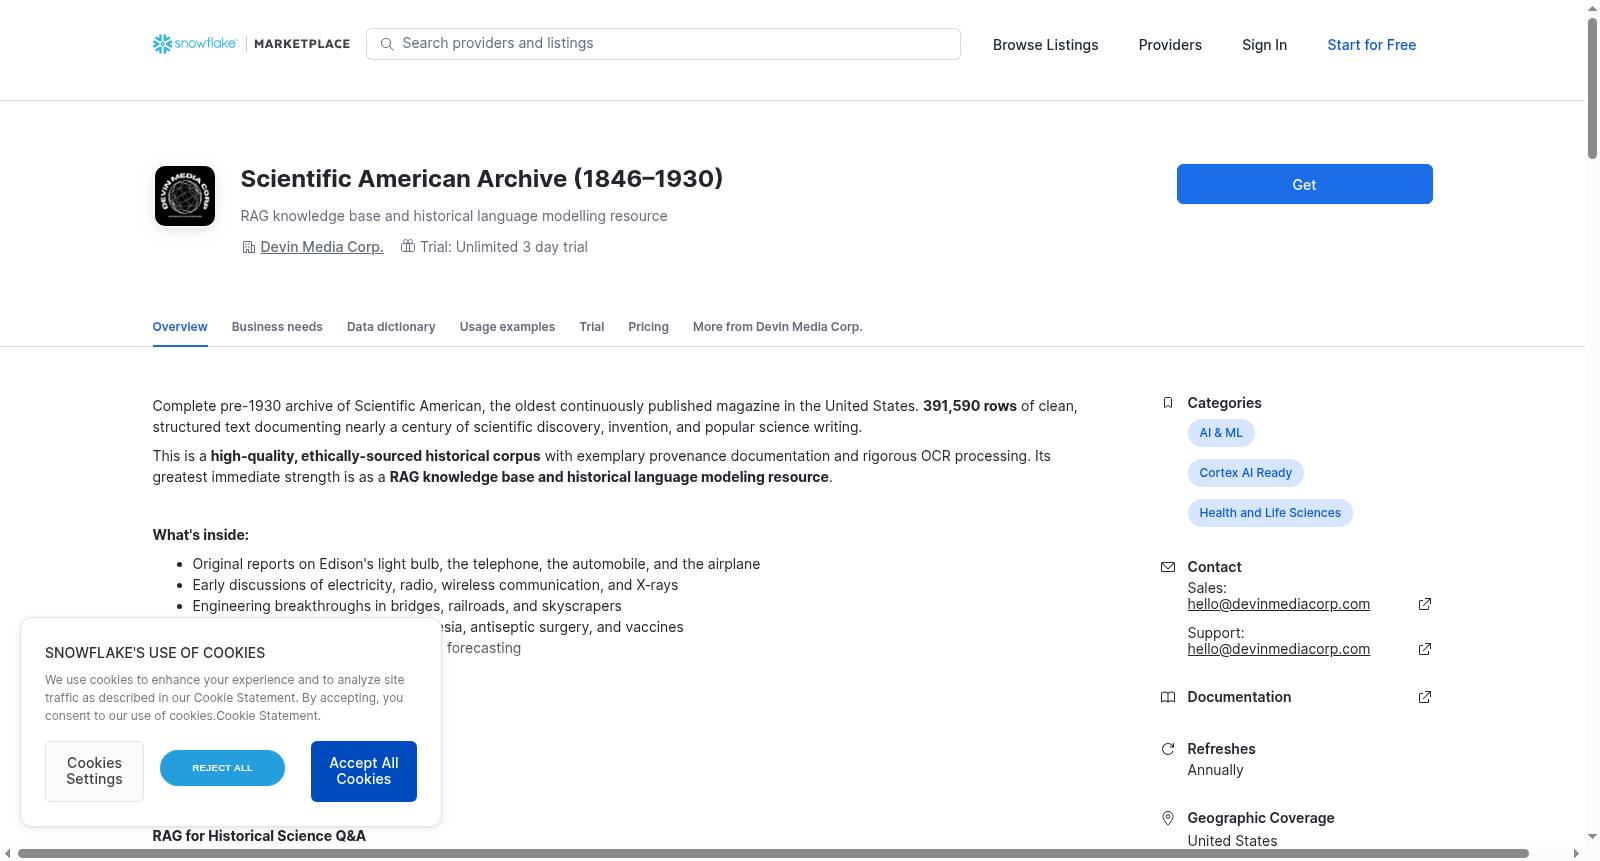Screen dimensions: 1600x861
Task: Click the Support hello@devinmediacorp.com email link
Action: (x=1278, y=649)
